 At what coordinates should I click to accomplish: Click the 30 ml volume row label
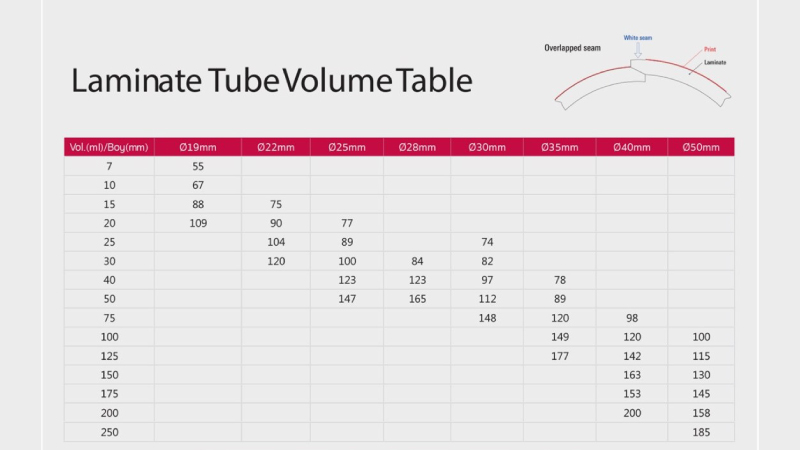click(x=109, y=261)
